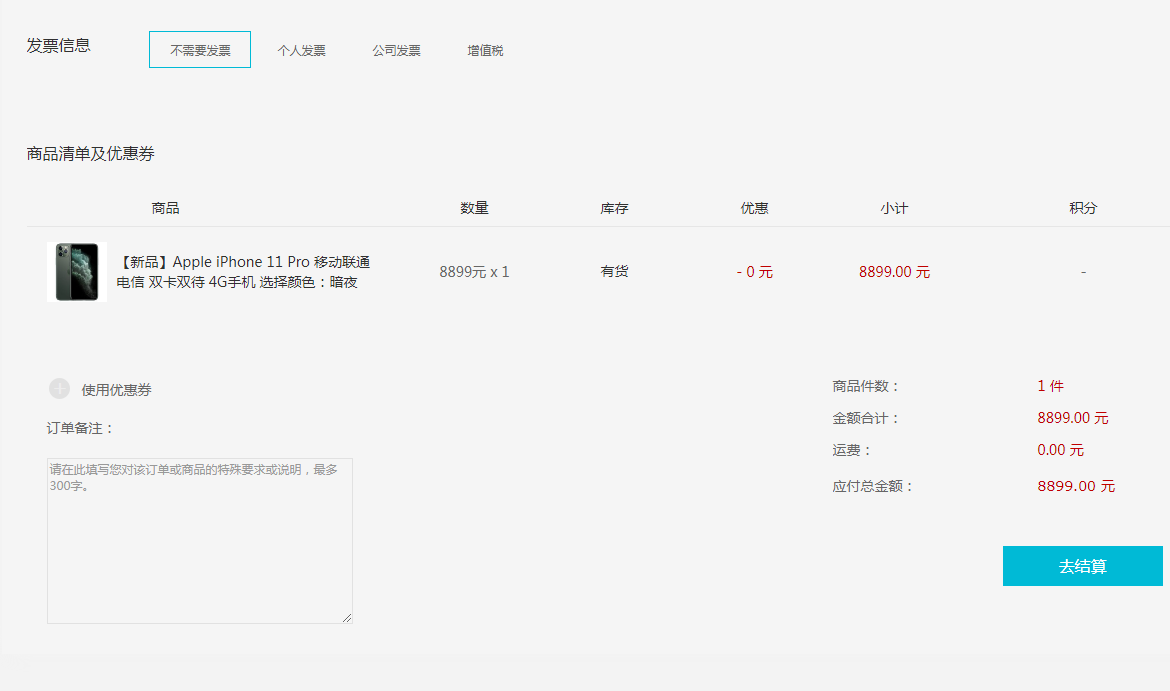Click the 订单备注 label
Screen dimensions: 1170x691
[80, 428]
